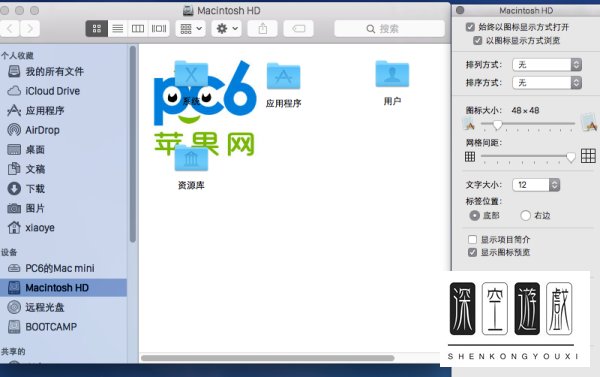600x377 pixels.
Task: Go back with the Finder back arrow
Action: click(10, 29)
